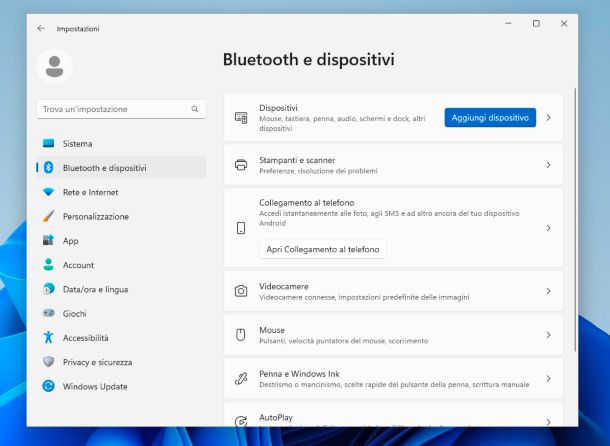Focus the Trova un'impostazione search field
Screen dimensions: 610x446
pyautogui.click(x=121, y=109)
